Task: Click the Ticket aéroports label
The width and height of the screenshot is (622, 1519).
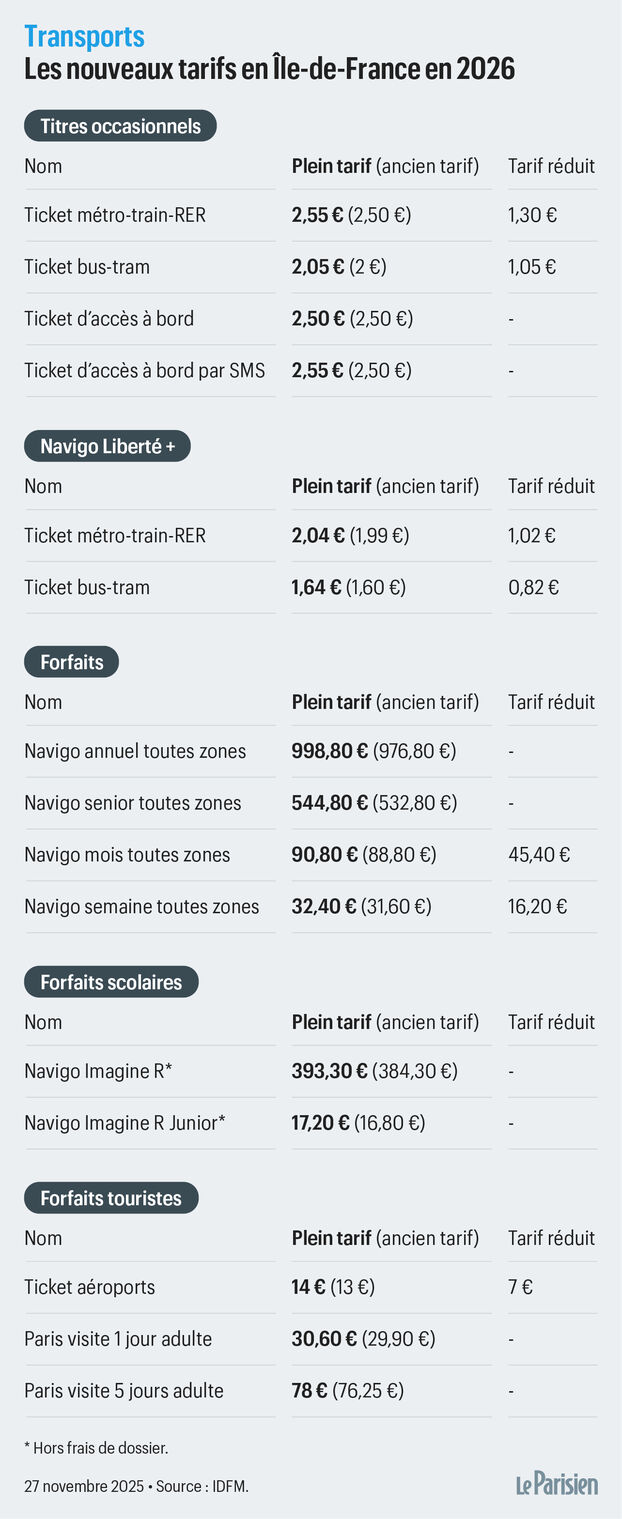Action: pyautogui.click(x=90, y=1287)
